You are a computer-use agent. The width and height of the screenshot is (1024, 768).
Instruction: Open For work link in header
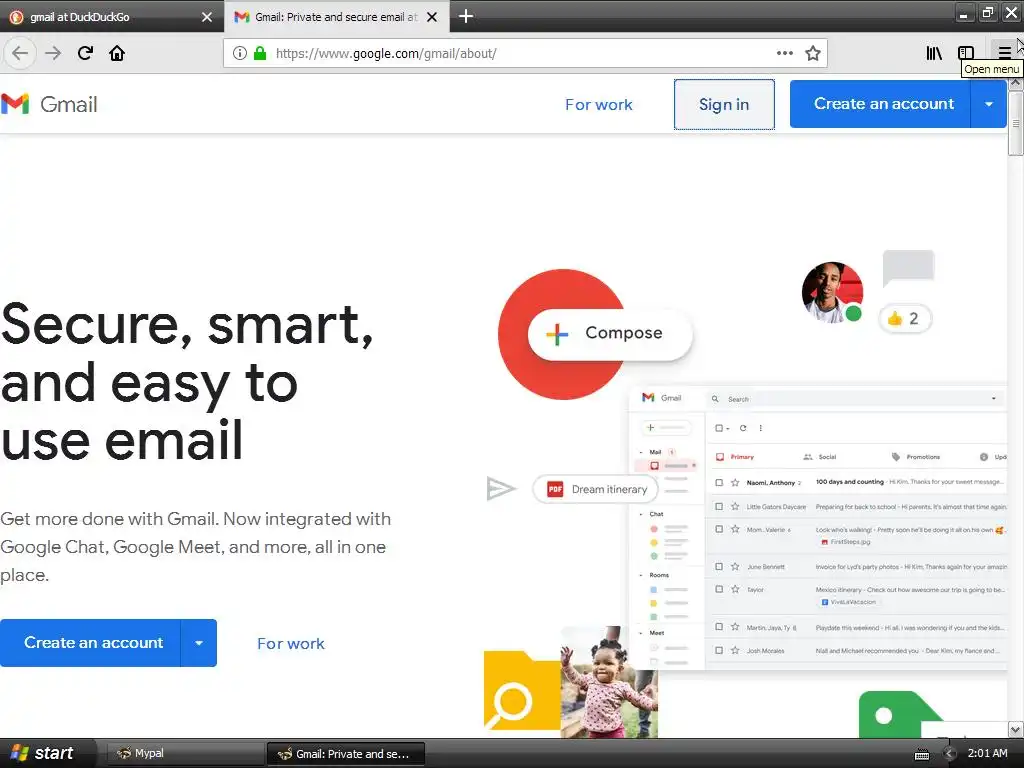pyautogui.click(x=599, y=104)
